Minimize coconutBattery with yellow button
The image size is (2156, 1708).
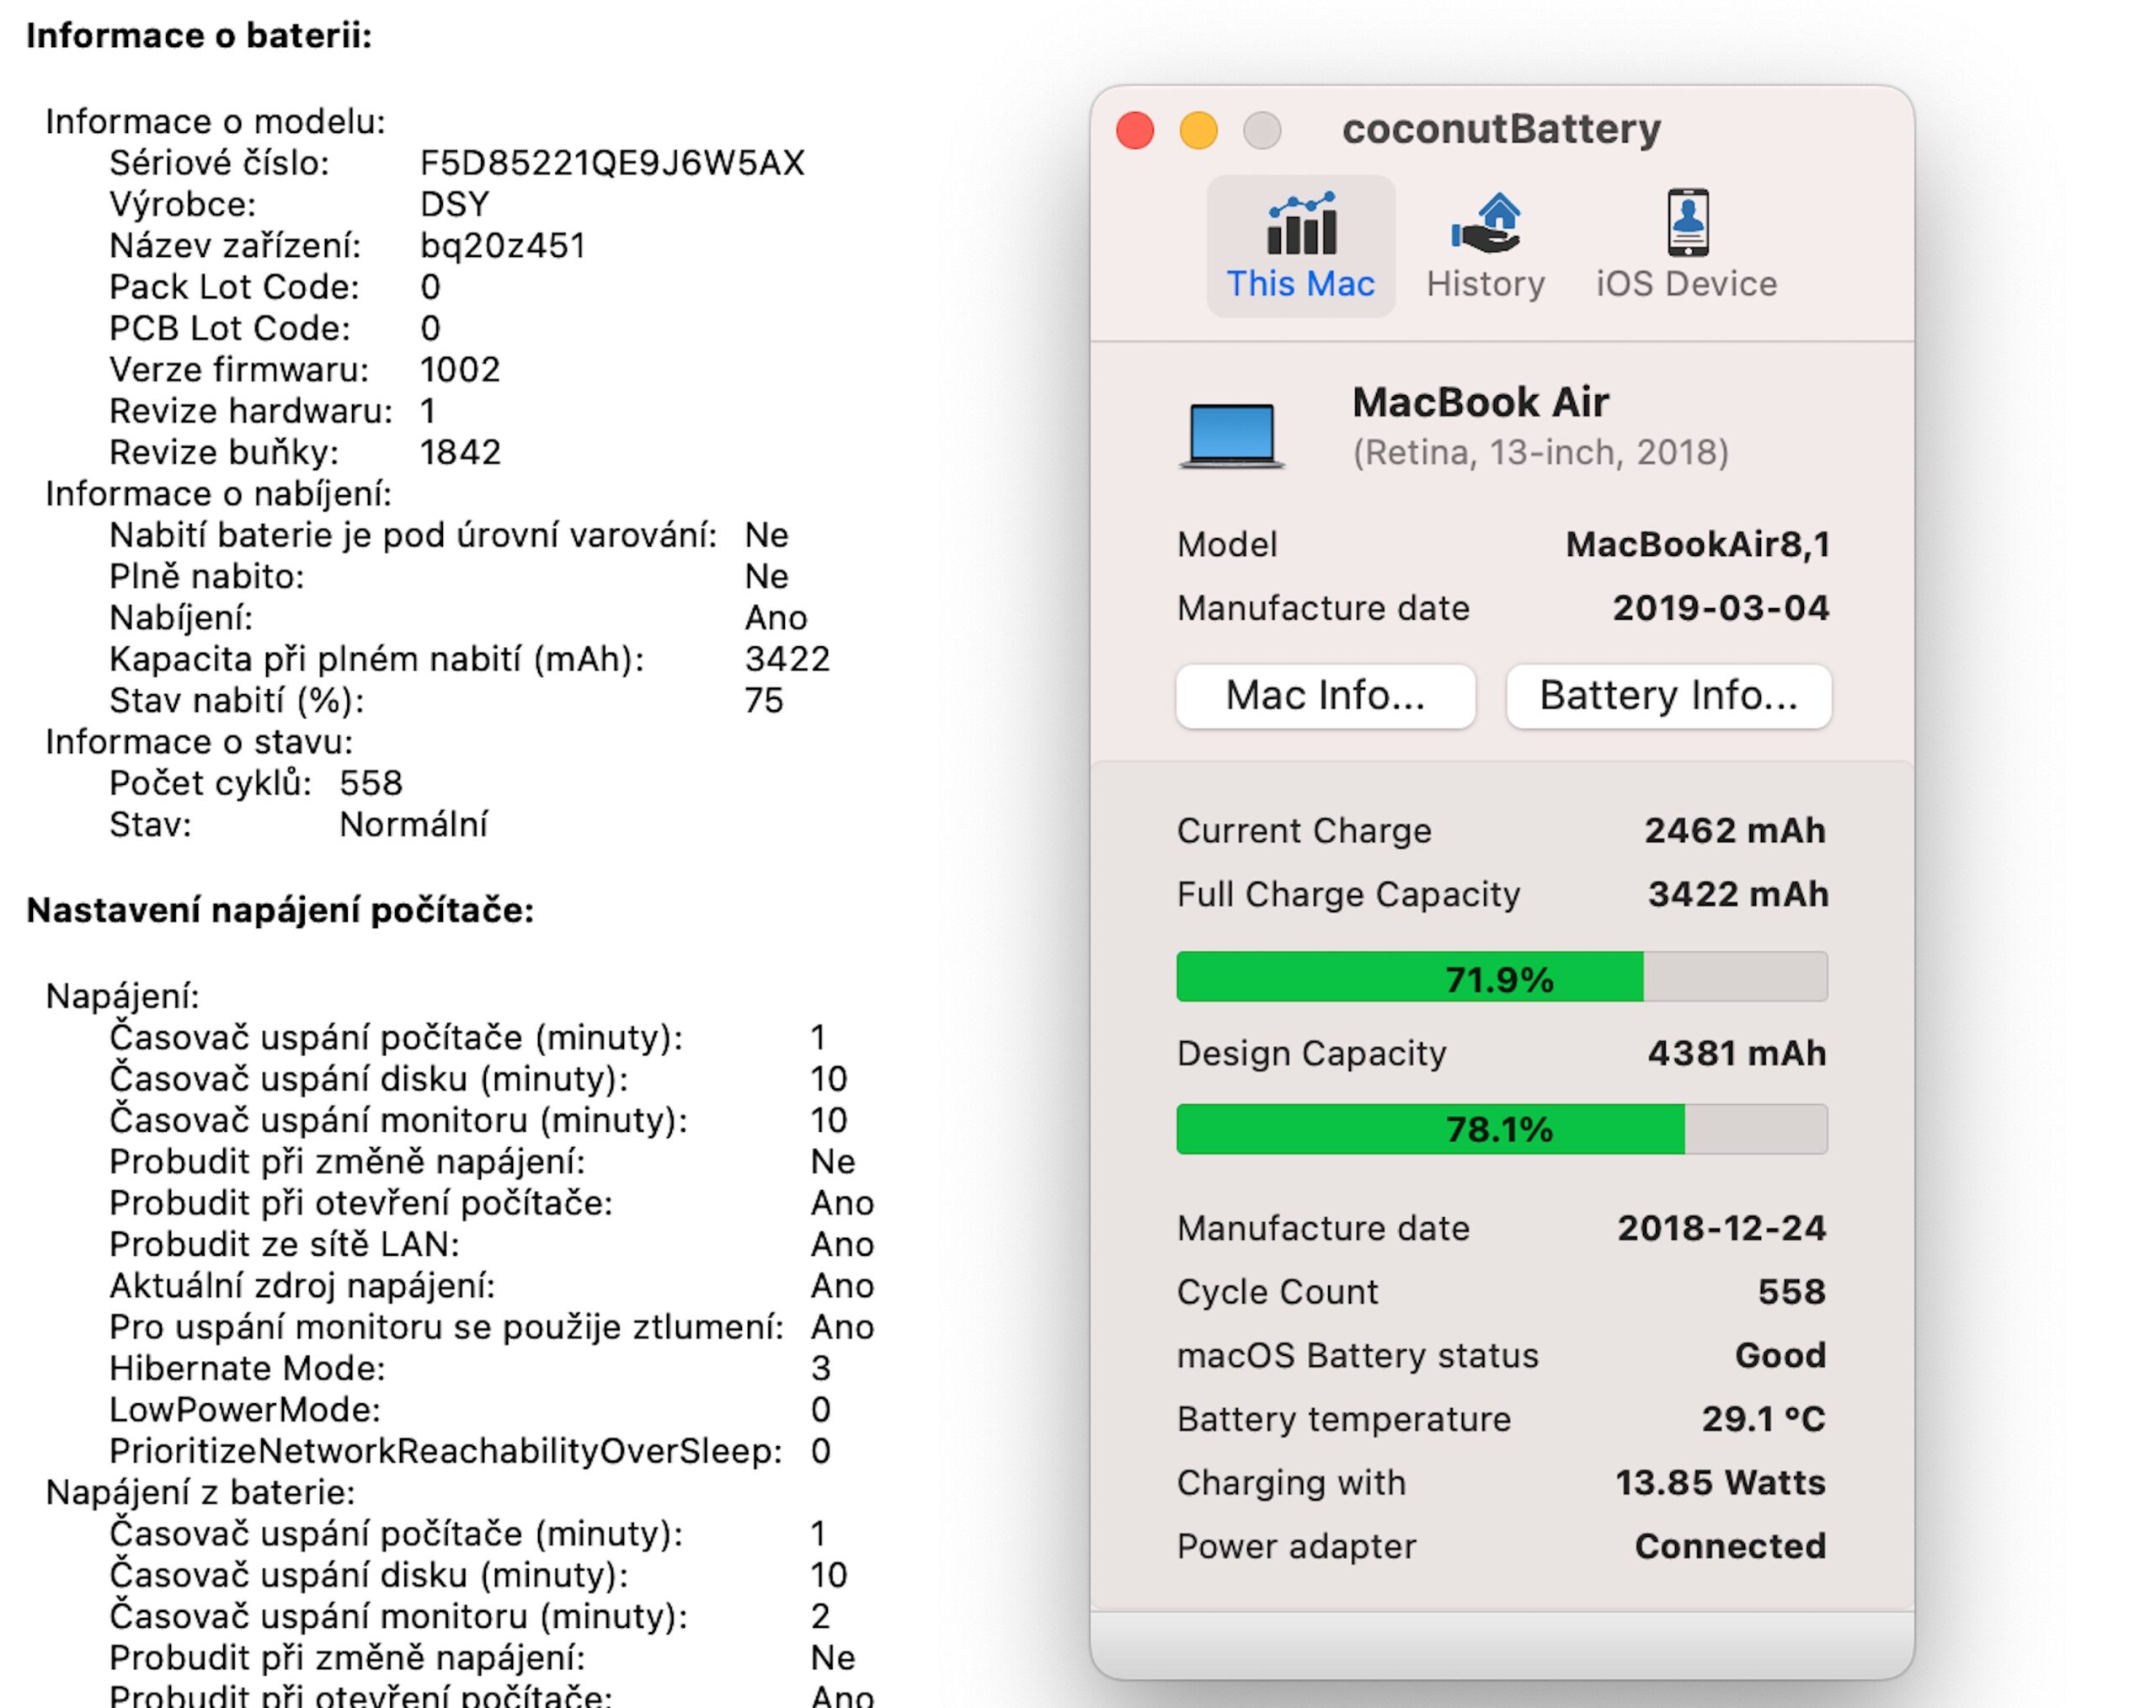[1198, 131]
